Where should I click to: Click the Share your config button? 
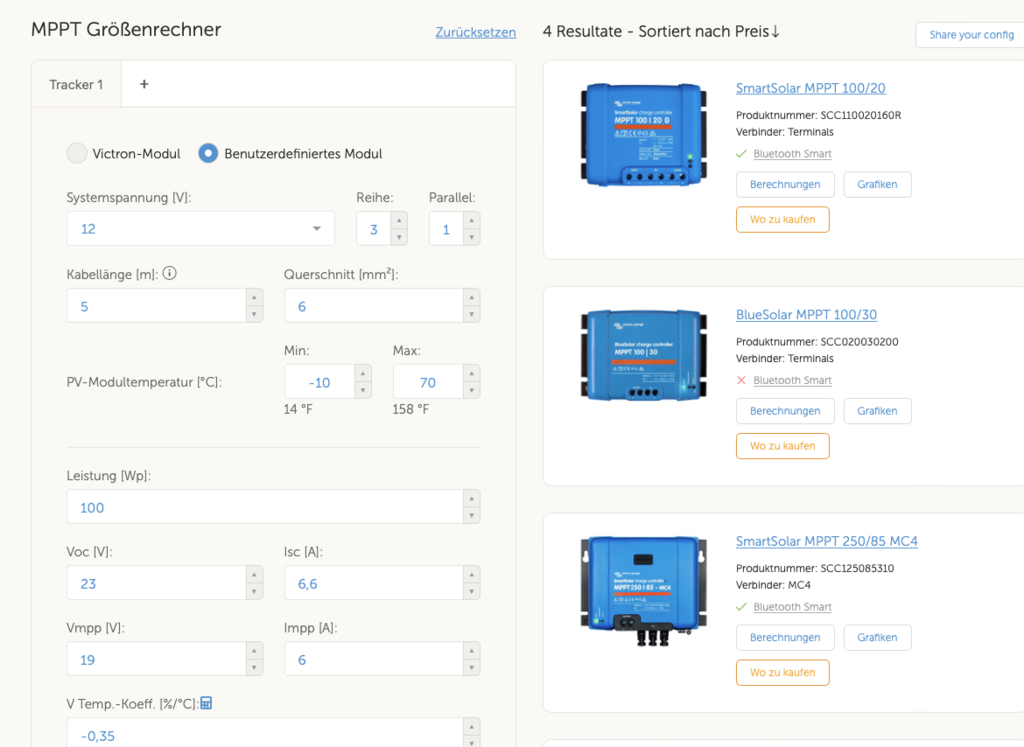pos(971,35)
